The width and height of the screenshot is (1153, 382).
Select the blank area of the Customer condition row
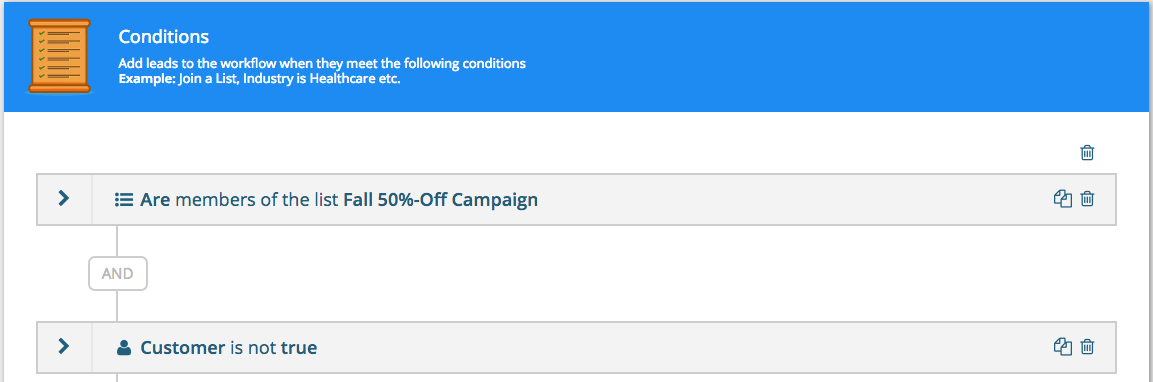684,347
